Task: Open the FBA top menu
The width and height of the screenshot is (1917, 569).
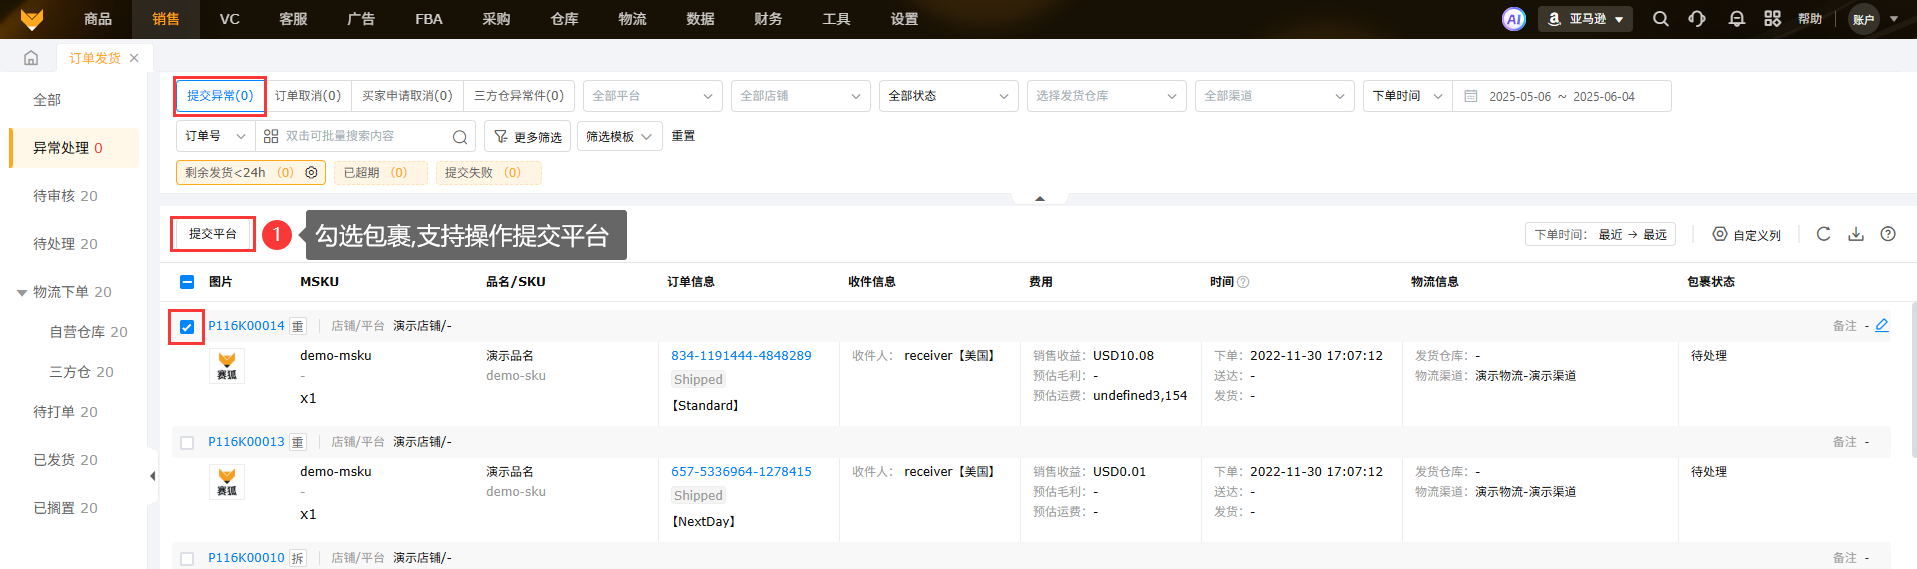Action: click(429, 19)
